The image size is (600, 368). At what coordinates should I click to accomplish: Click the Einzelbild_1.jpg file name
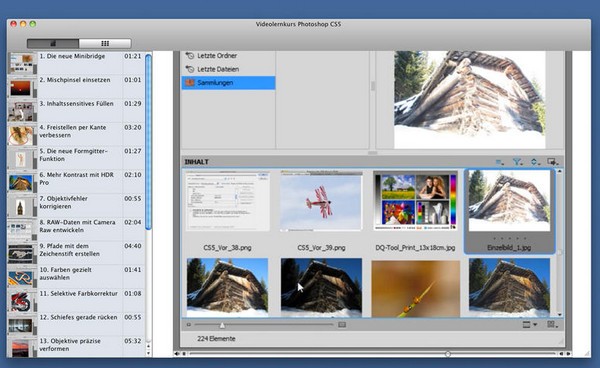point(509,248)
